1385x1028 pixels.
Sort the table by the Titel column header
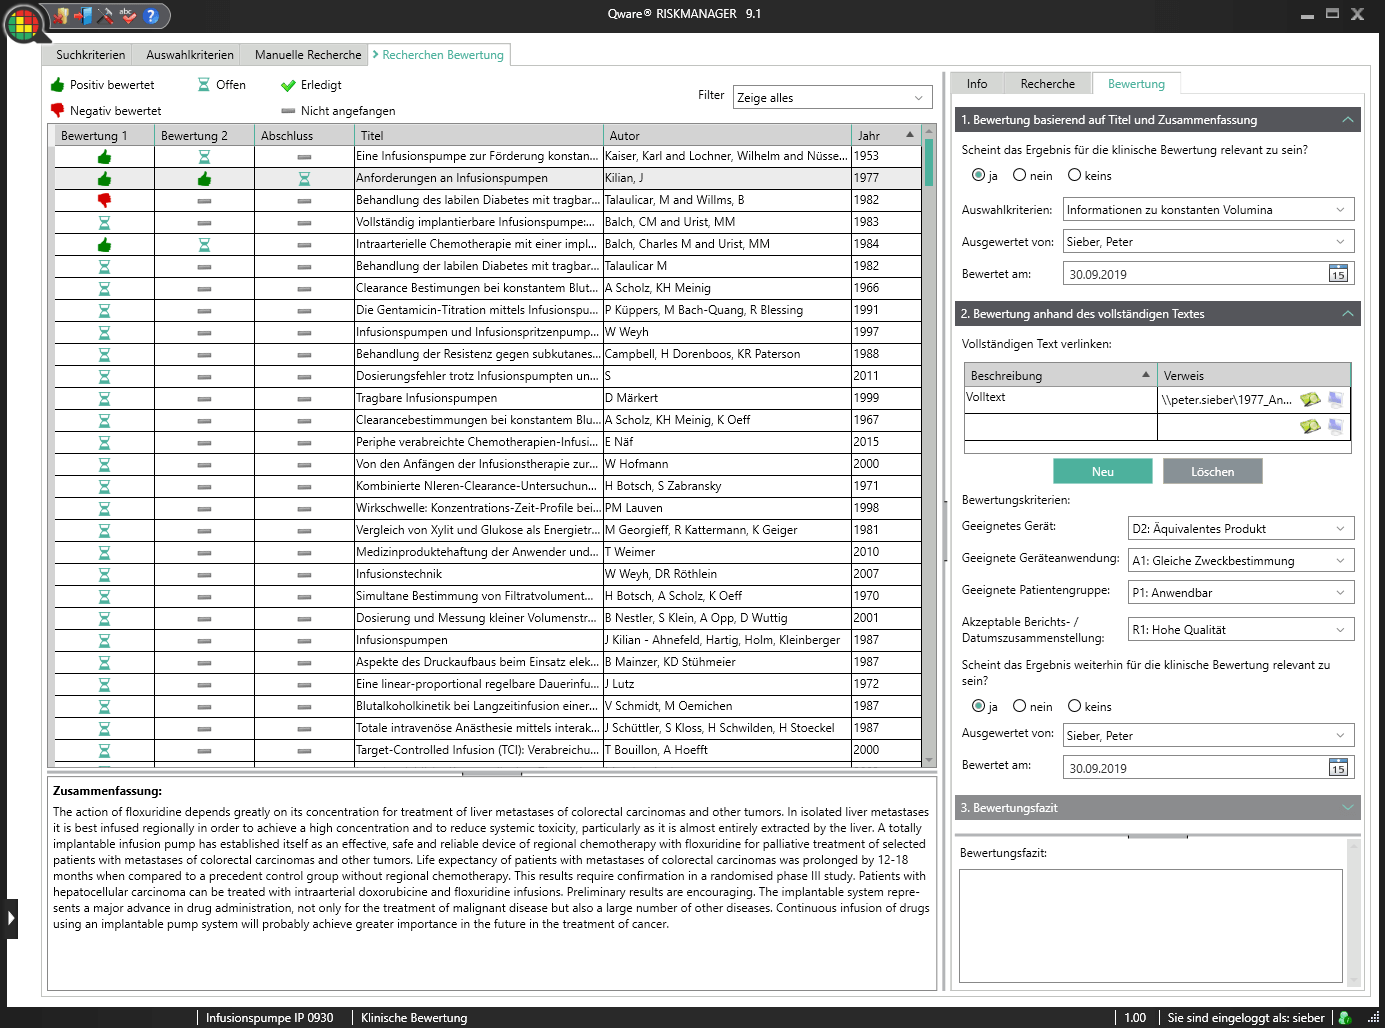coord(479,136)
